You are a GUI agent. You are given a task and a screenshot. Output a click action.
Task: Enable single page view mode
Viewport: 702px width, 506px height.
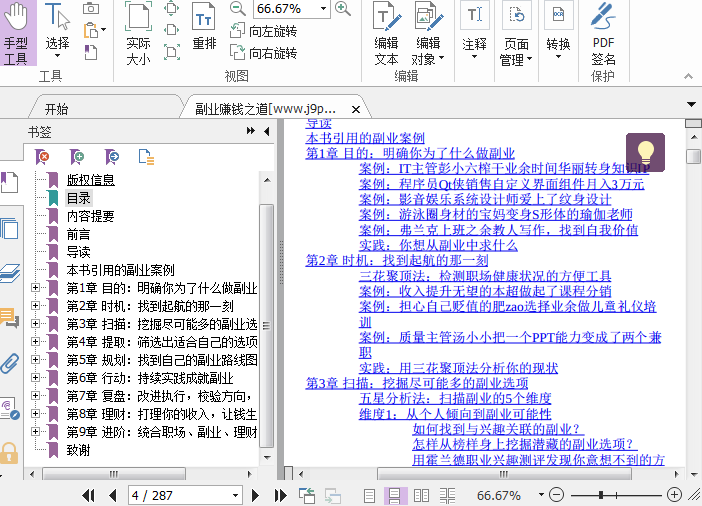[369, 496]
